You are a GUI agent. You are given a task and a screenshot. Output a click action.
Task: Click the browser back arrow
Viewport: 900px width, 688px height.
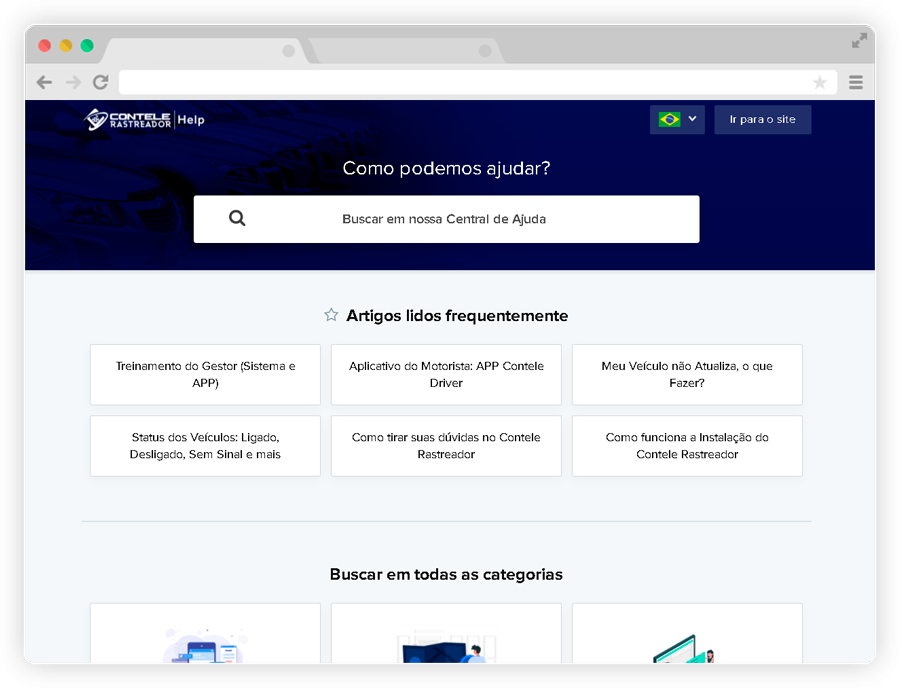(44, 83)
